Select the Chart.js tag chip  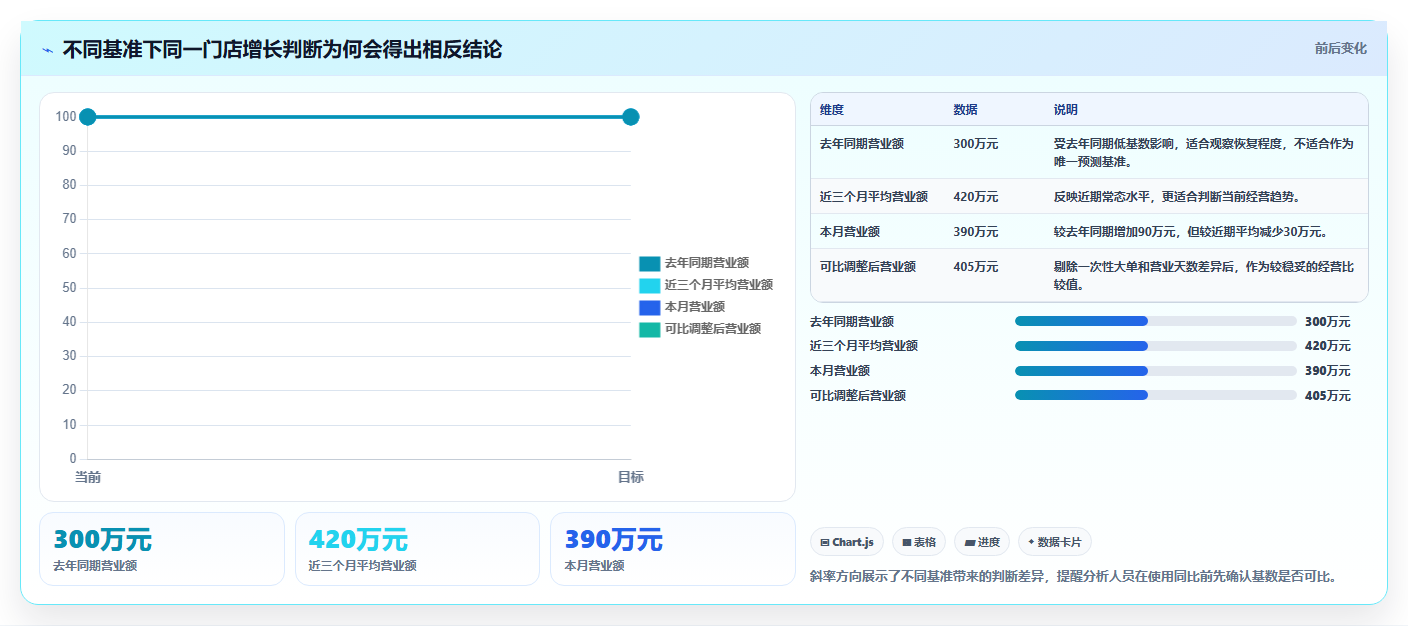click(x=847, y=542)
